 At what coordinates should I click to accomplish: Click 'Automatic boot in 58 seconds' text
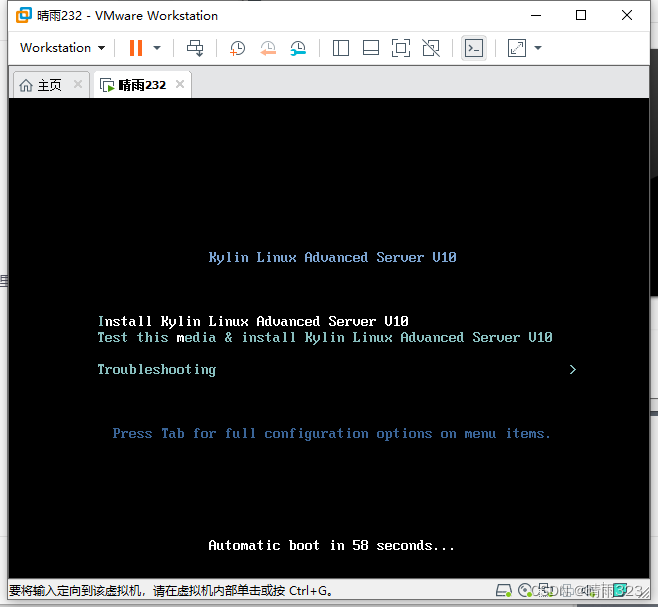[332, 545]
